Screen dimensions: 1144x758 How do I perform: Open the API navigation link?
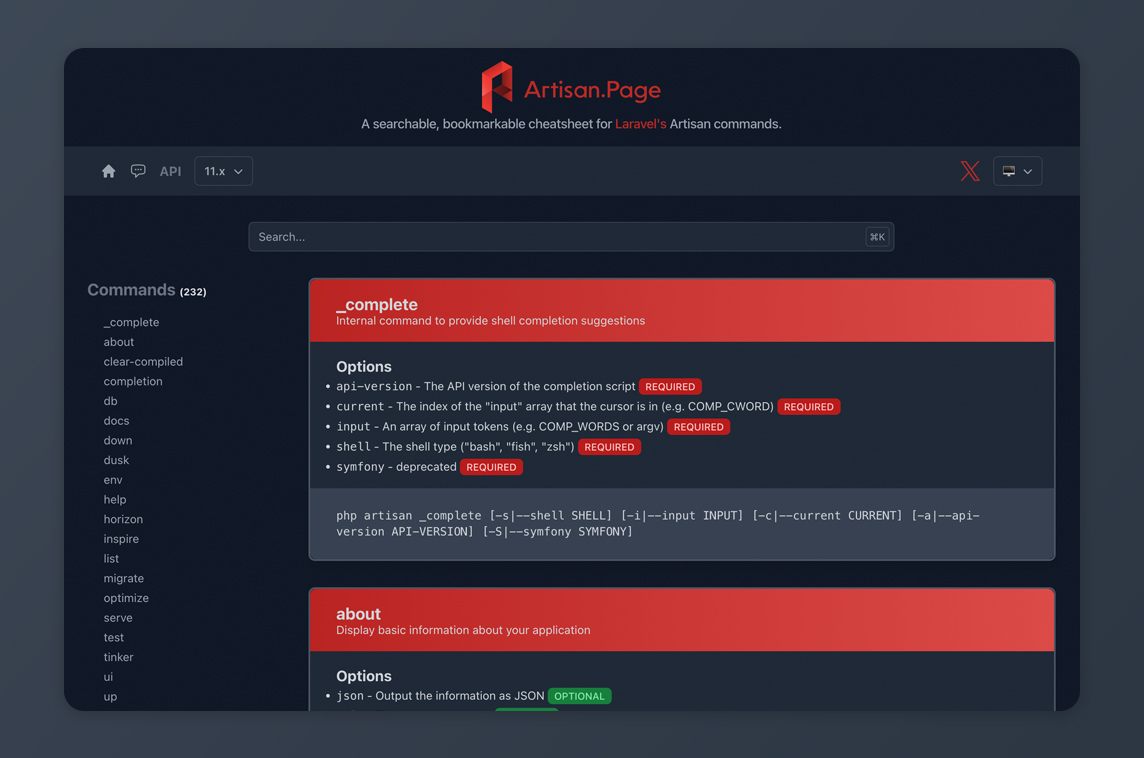point(170,171)
